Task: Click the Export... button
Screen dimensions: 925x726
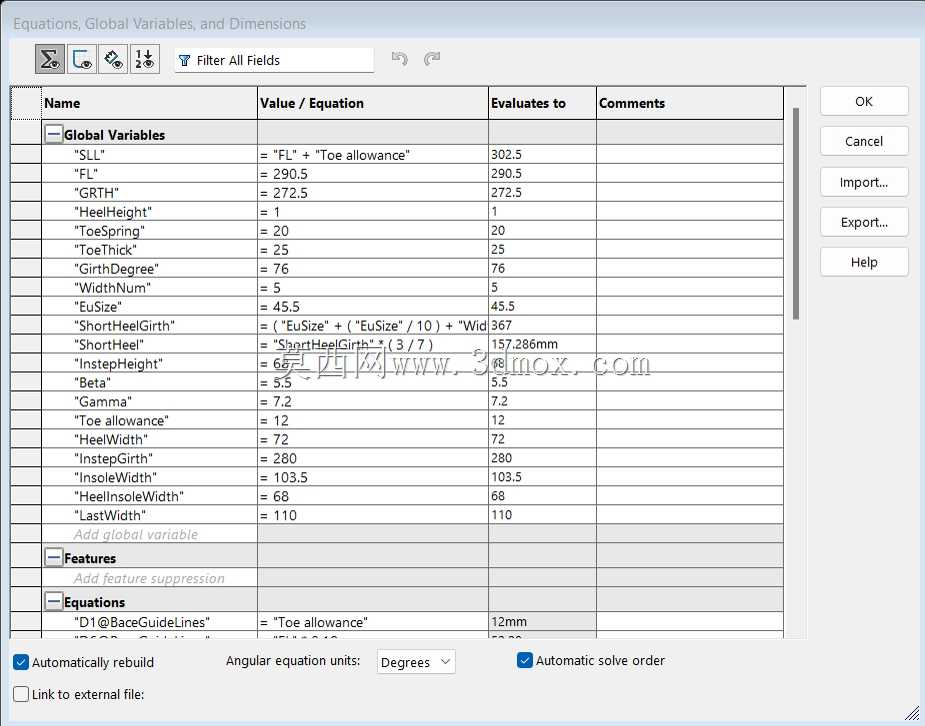Action: [864, 222]
